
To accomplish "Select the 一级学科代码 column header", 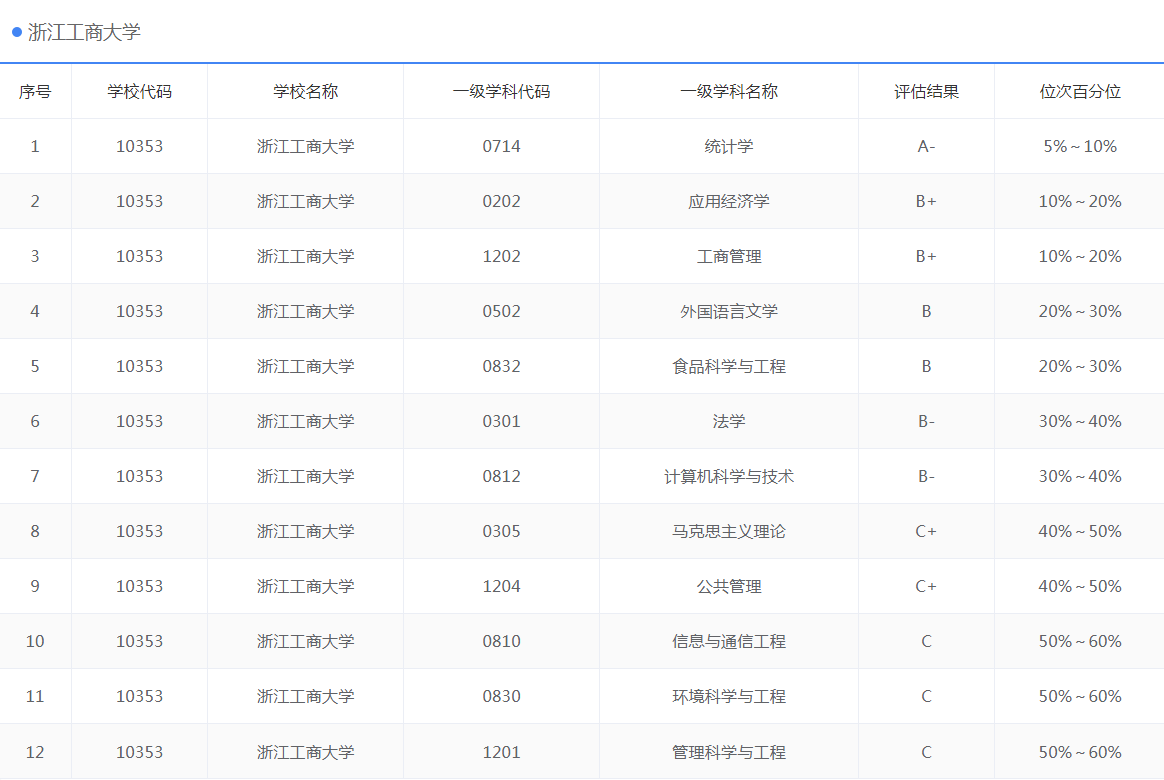I will point(502,91).
